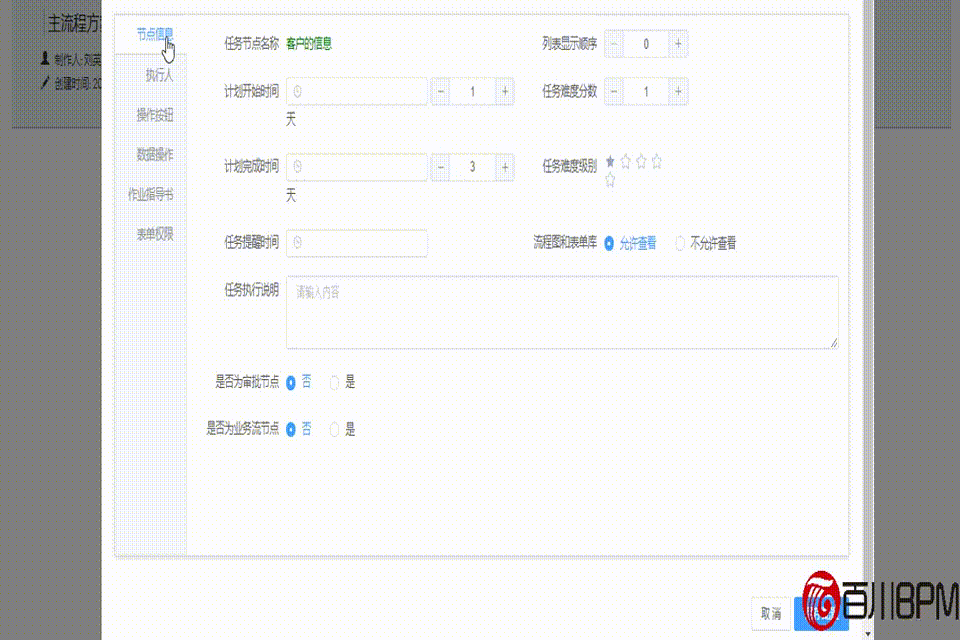Decrease 计划开始时间 days with minus button
This screenshot has width=960, height=640.
click(440, 92)
